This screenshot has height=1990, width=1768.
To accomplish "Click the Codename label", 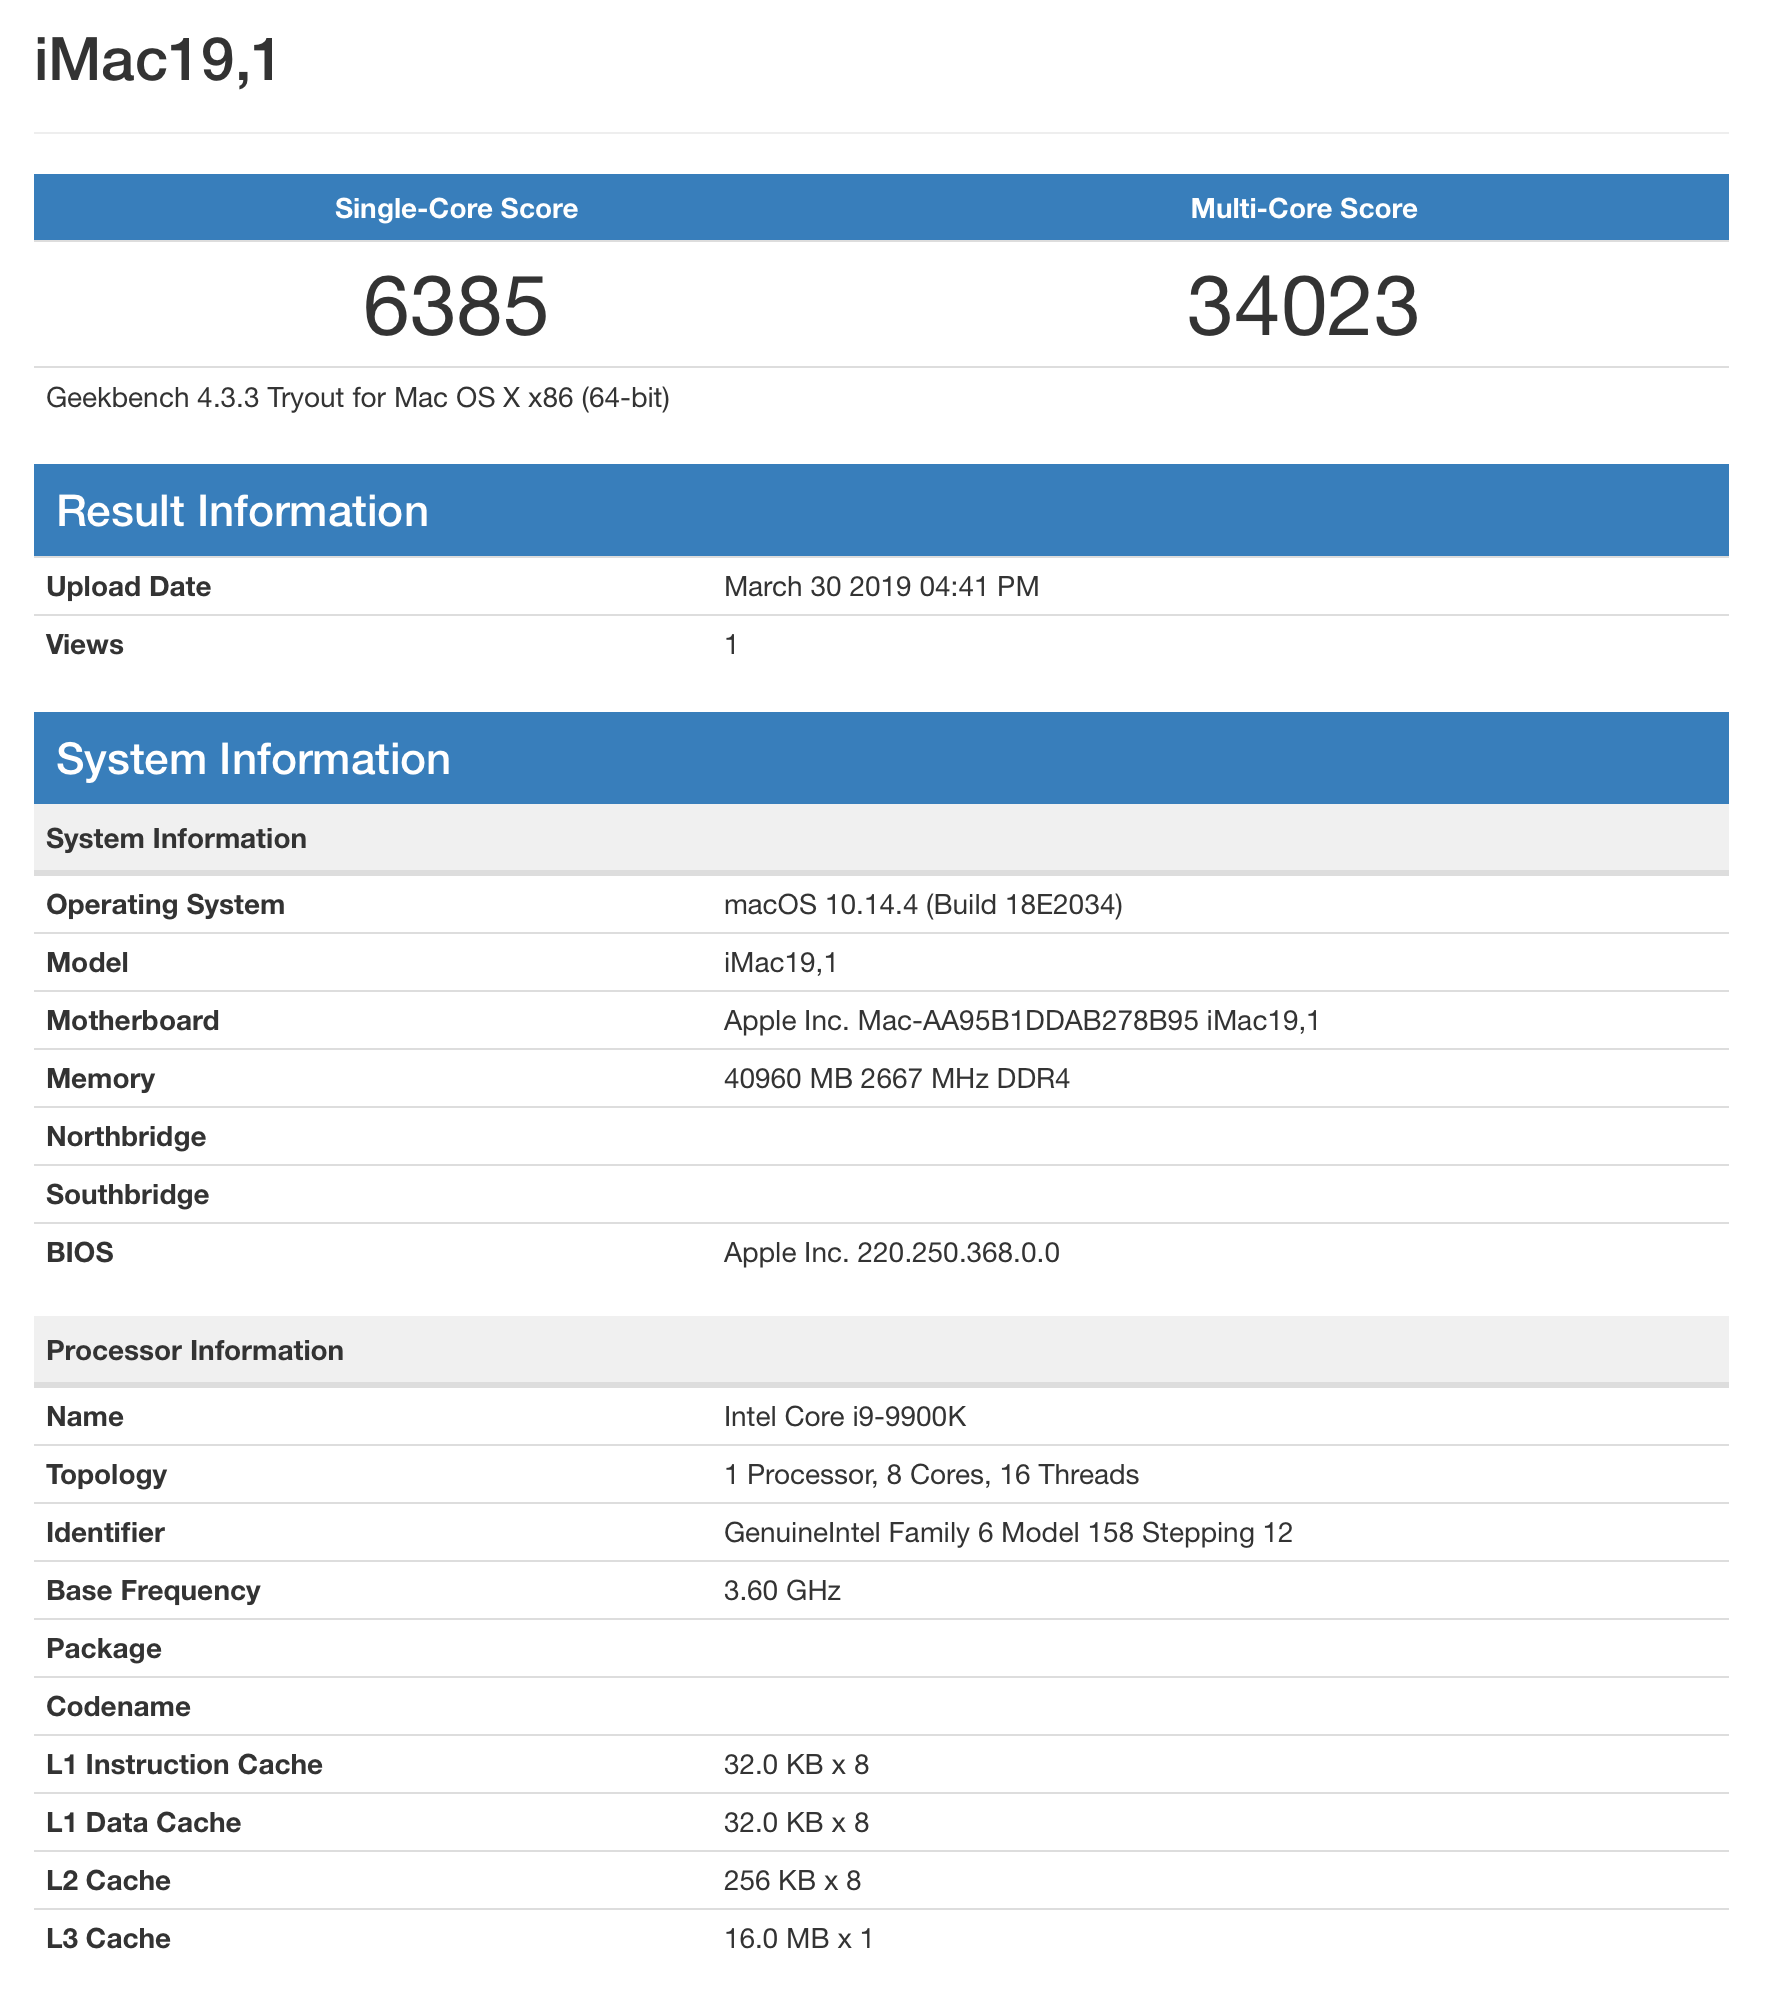I will 119,1706.
